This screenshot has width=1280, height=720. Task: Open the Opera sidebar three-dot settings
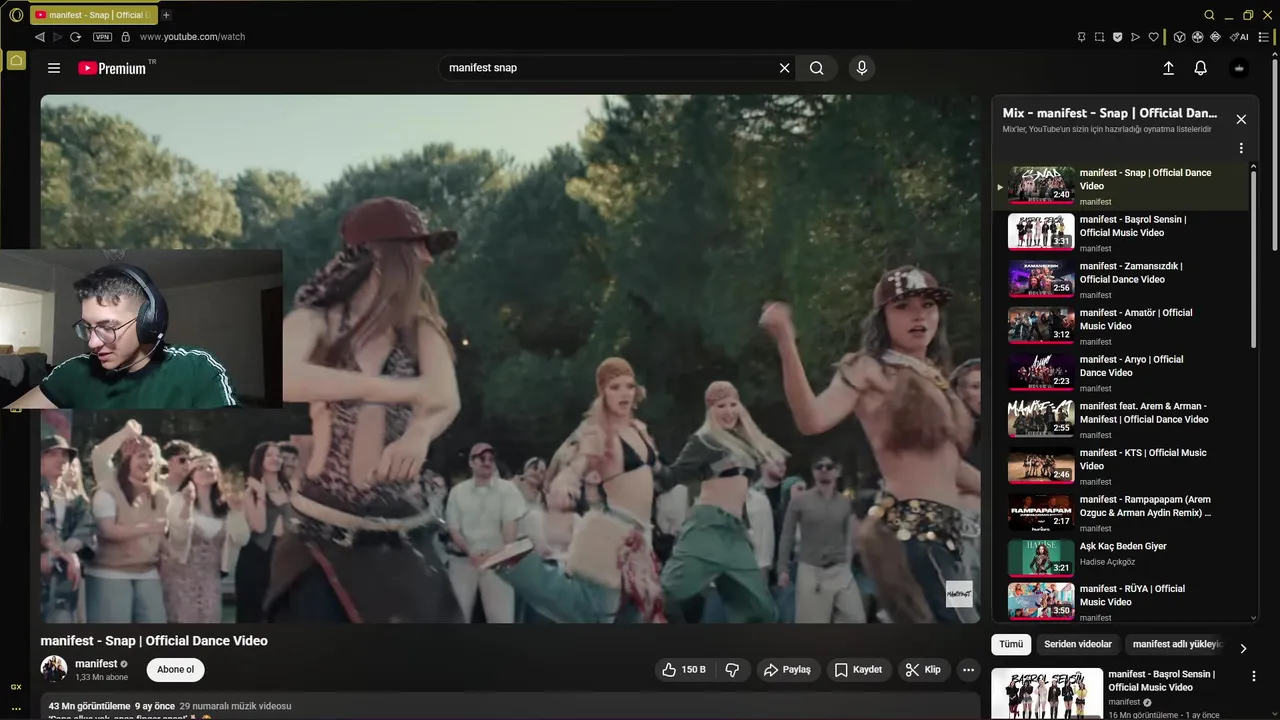pyautogui.click(x=16, y=708)
